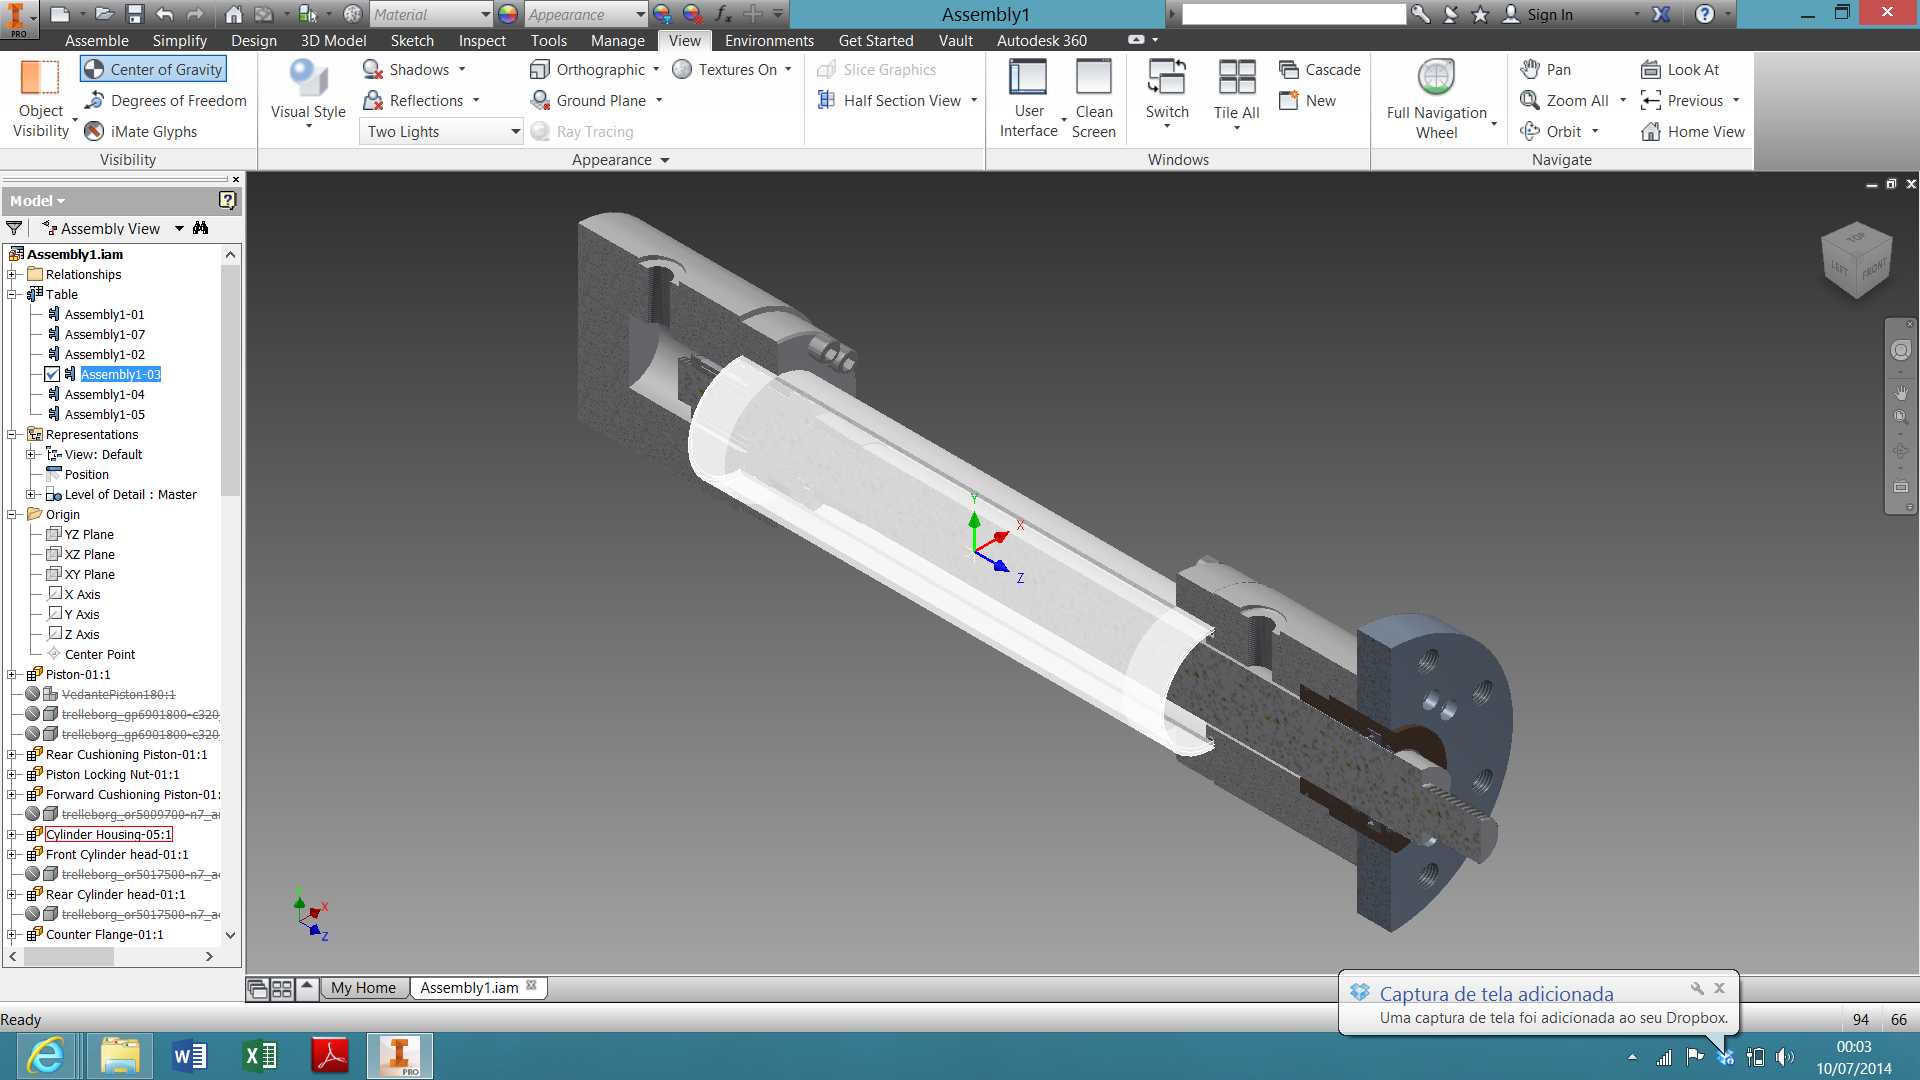
Task: Open the Reflections options dropdown
Action: point(476,100)
